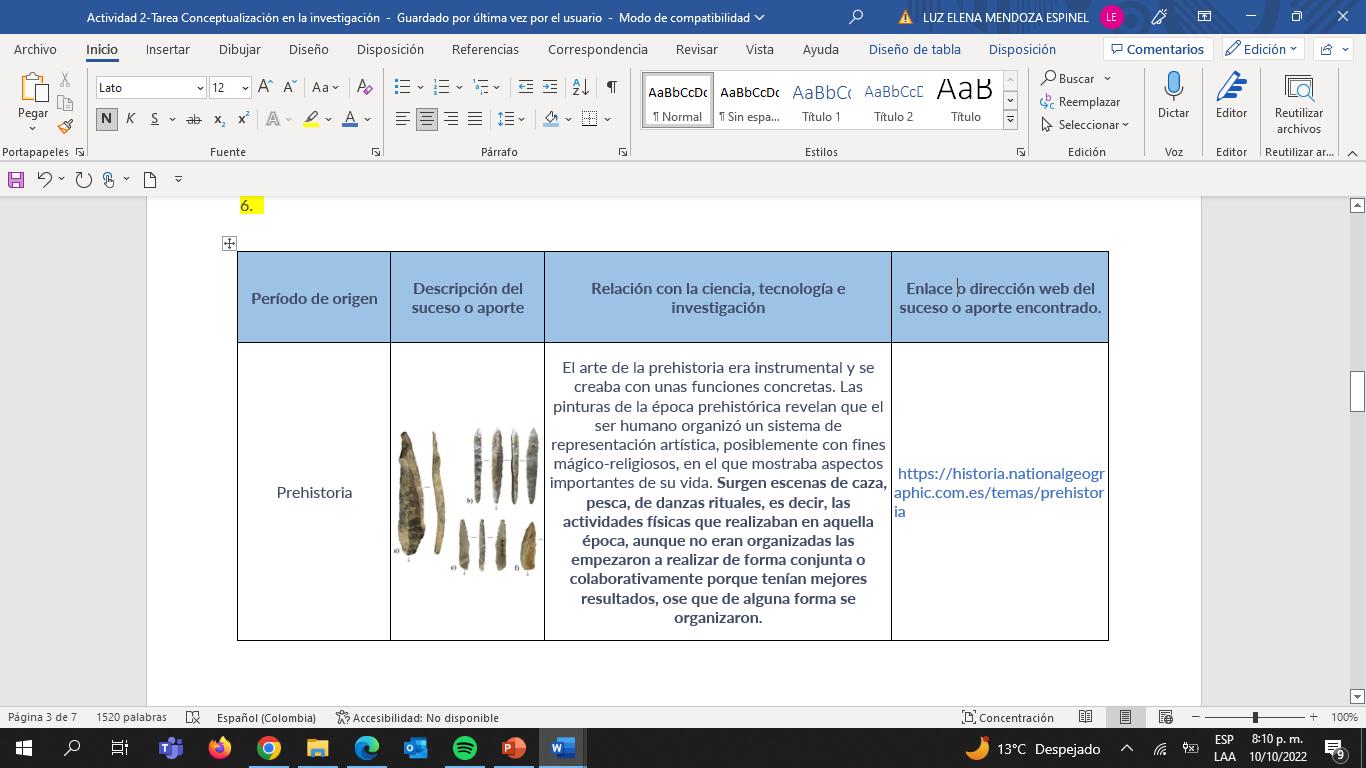Click the Clear Formatting icon

tap(365, 87)
